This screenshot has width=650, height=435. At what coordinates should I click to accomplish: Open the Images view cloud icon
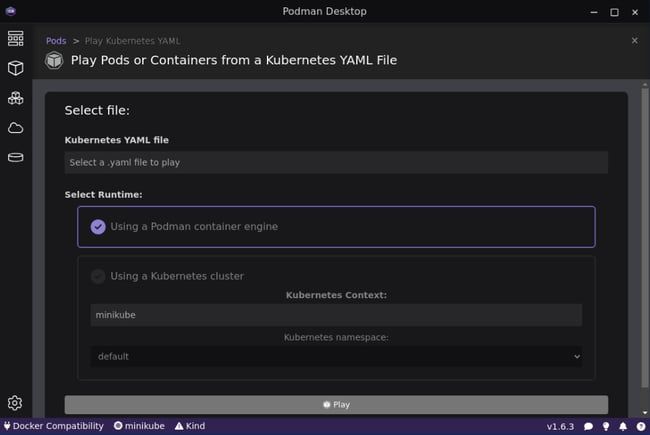click(15, 128)
